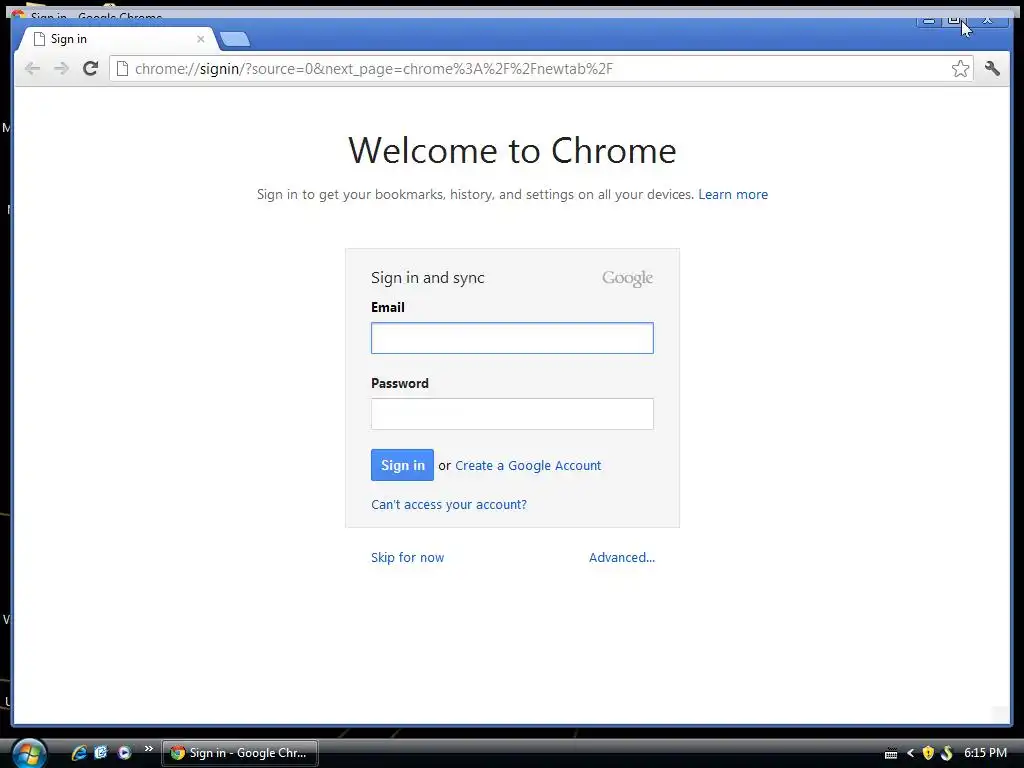This screenshot has width=1024, height=768.
Task: Click the browser forward arrow
Action: point(61,69)
